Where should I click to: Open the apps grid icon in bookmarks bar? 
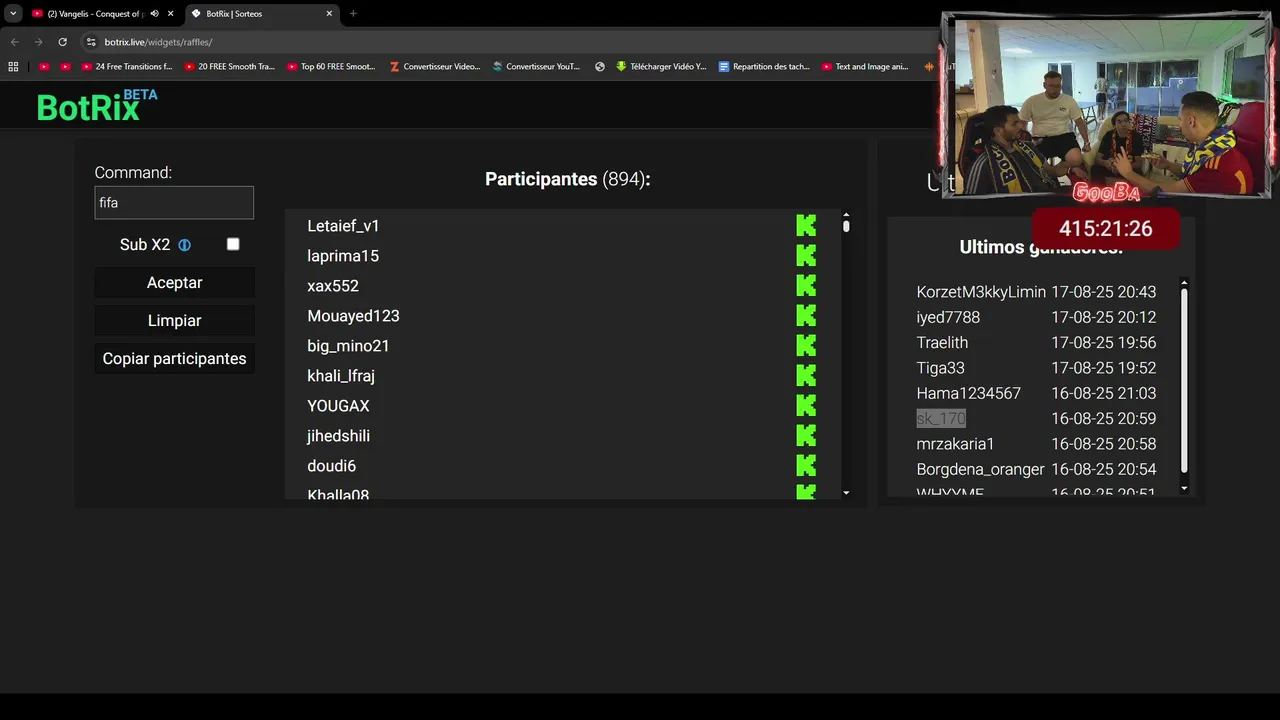coord(13,67)
